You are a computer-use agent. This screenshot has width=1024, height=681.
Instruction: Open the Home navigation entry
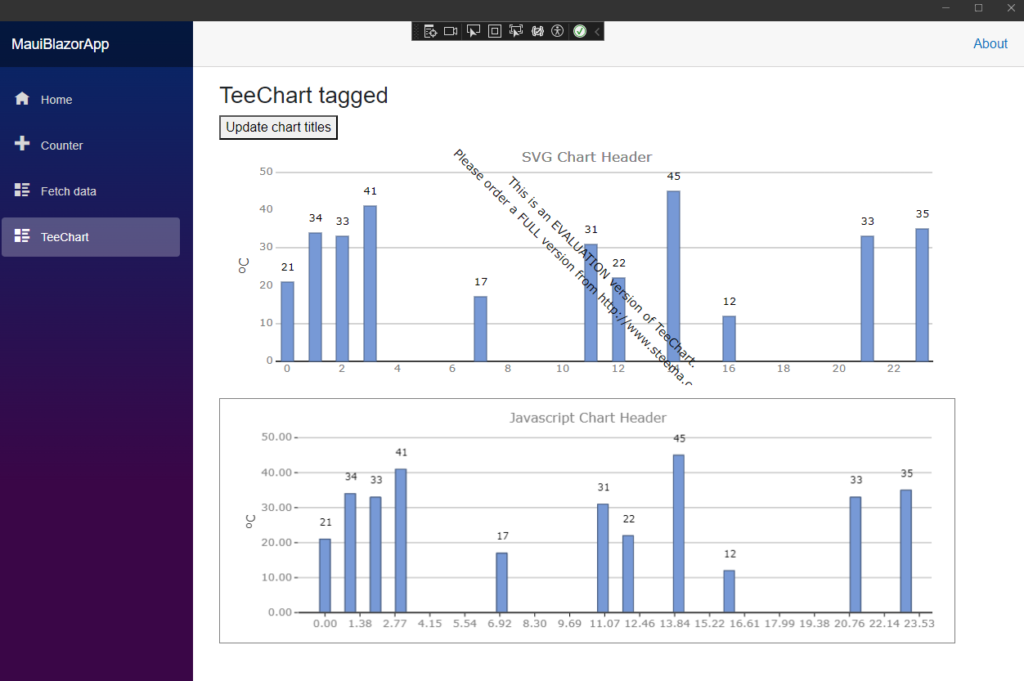(55, 99)
